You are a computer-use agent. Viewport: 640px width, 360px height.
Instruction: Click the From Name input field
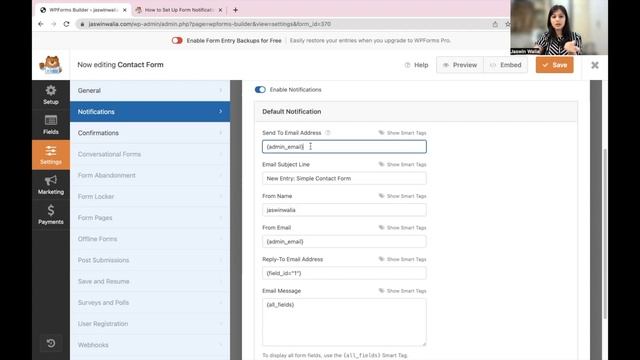344,210
